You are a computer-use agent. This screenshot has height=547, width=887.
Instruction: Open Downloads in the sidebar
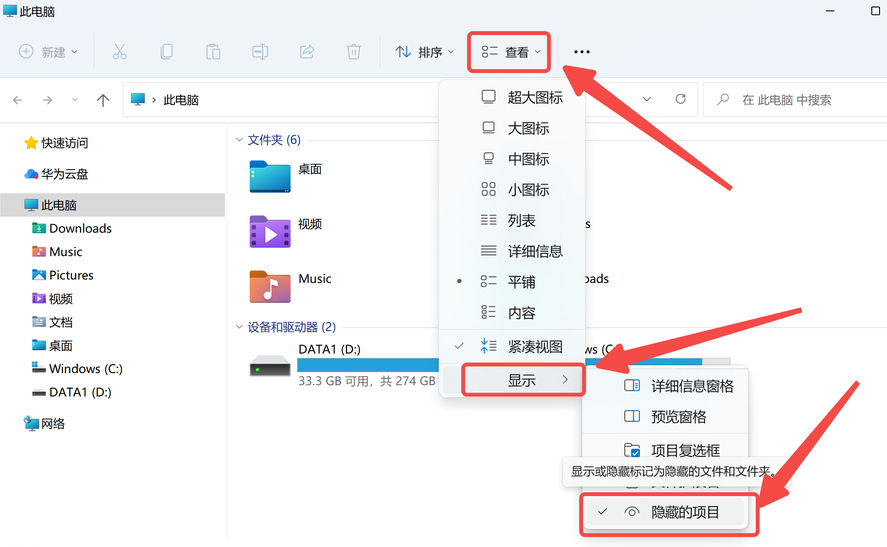(x=72, y=228)
